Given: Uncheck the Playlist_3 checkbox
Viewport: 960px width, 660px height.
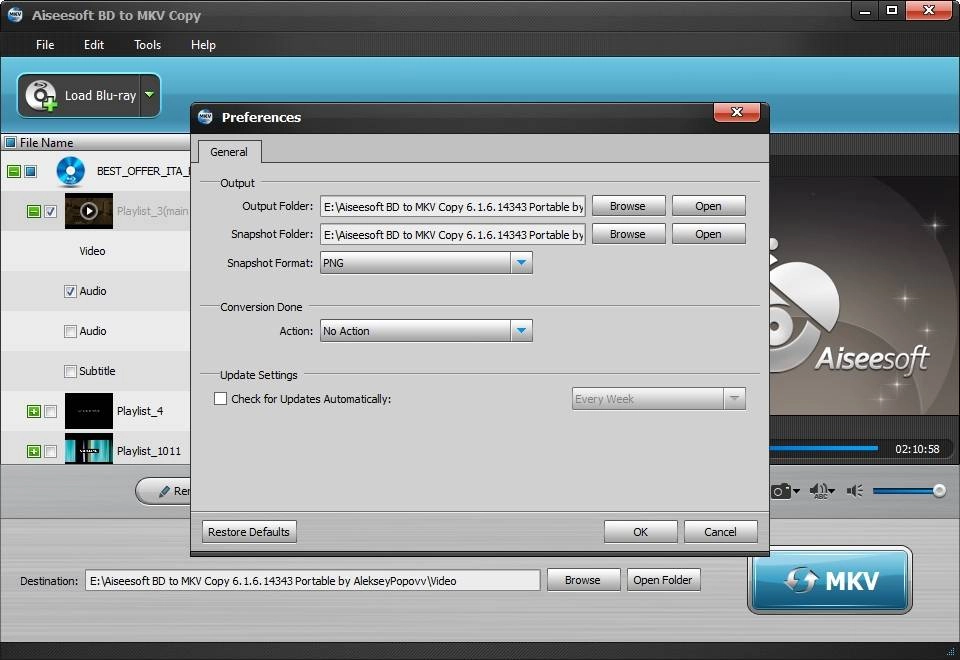Looking at the screenshot, I should pos(51,212).
